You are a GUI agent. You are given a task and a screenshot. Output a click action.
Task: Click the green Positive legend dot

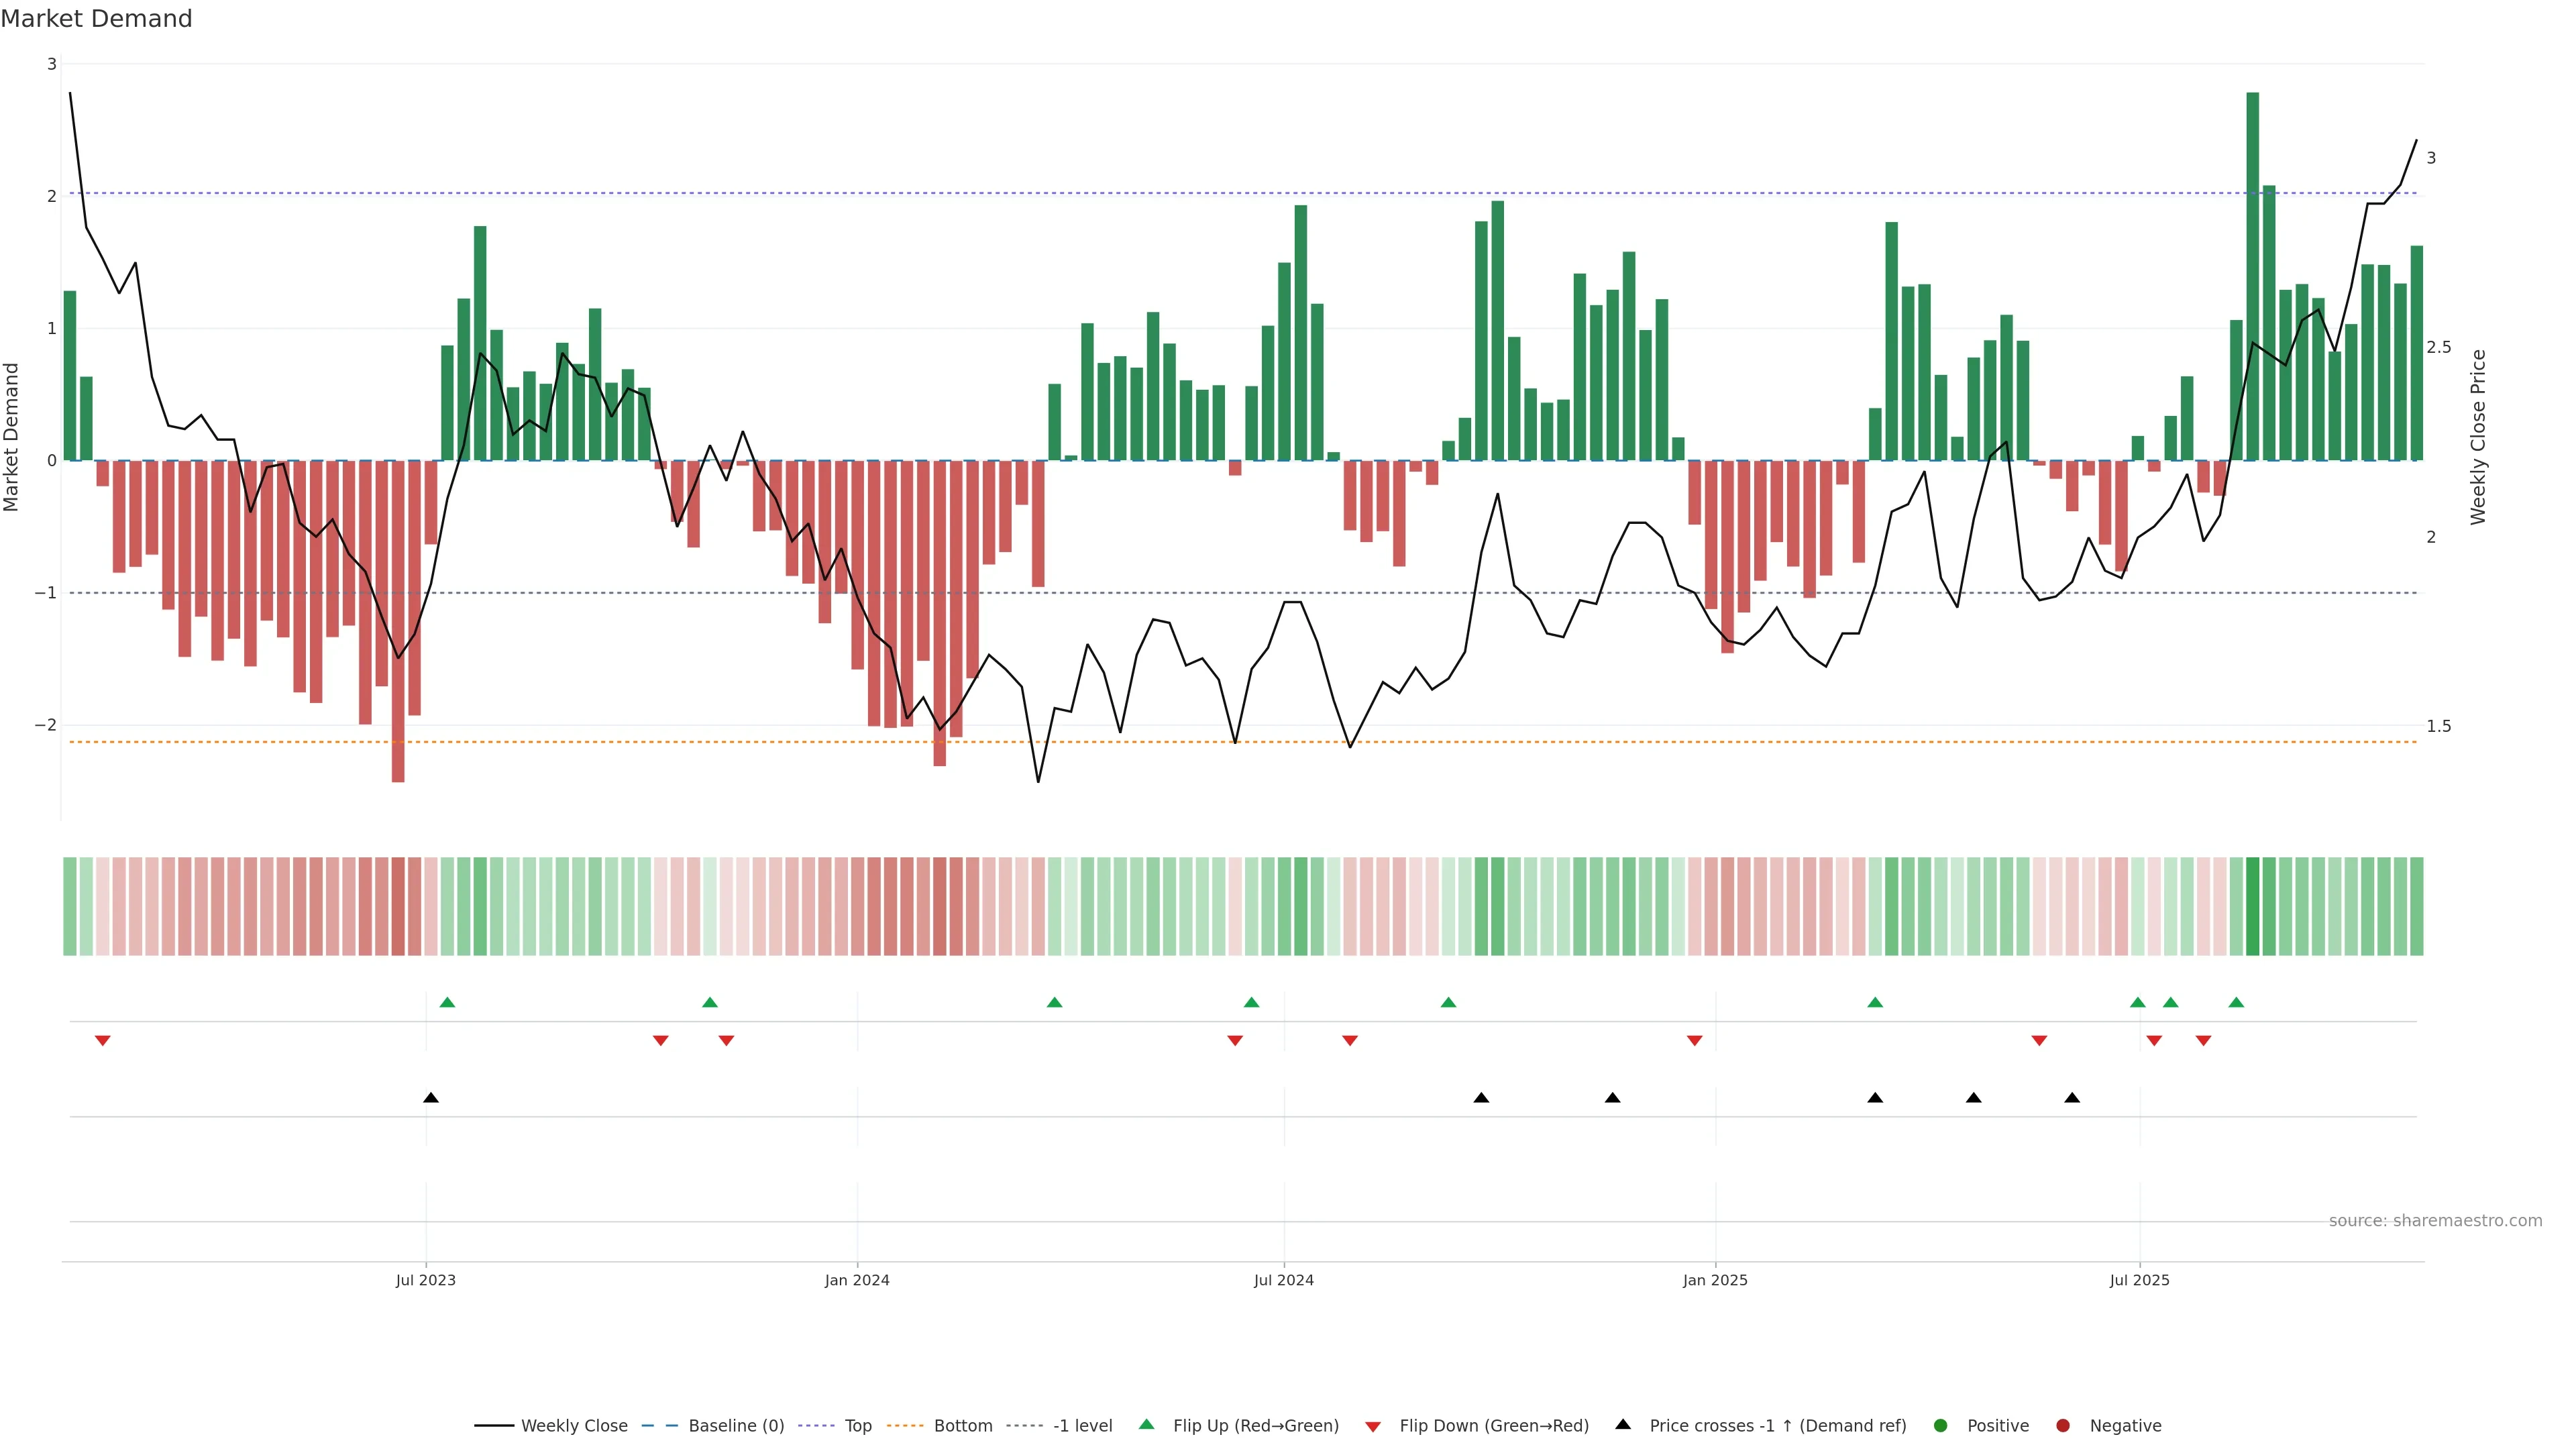tap(1941, 1426)
